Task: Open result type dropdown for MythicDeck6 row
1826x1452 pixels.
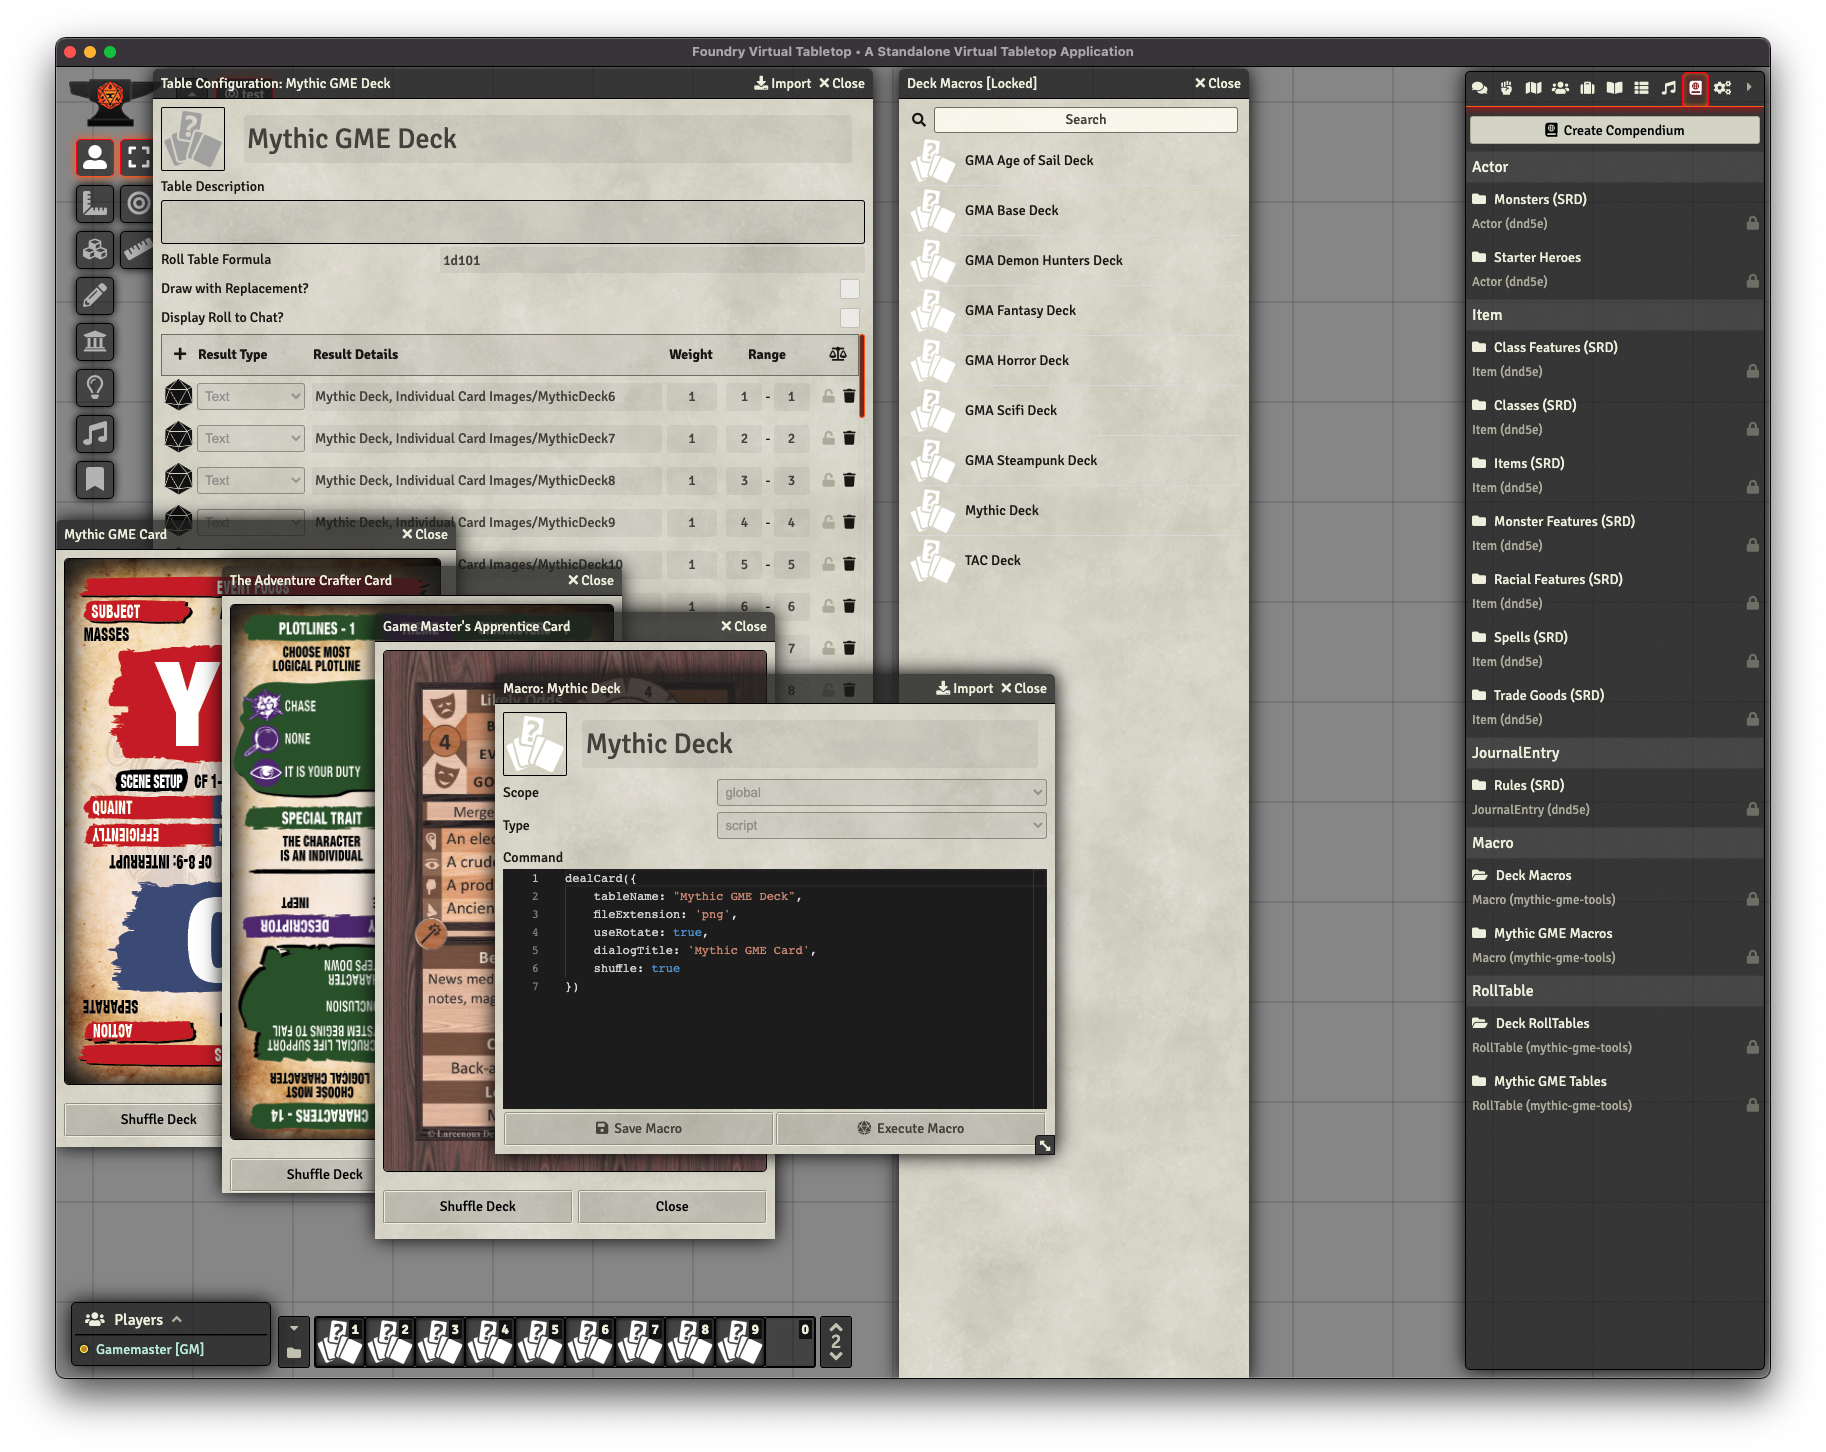Action: tap(250, 397)
